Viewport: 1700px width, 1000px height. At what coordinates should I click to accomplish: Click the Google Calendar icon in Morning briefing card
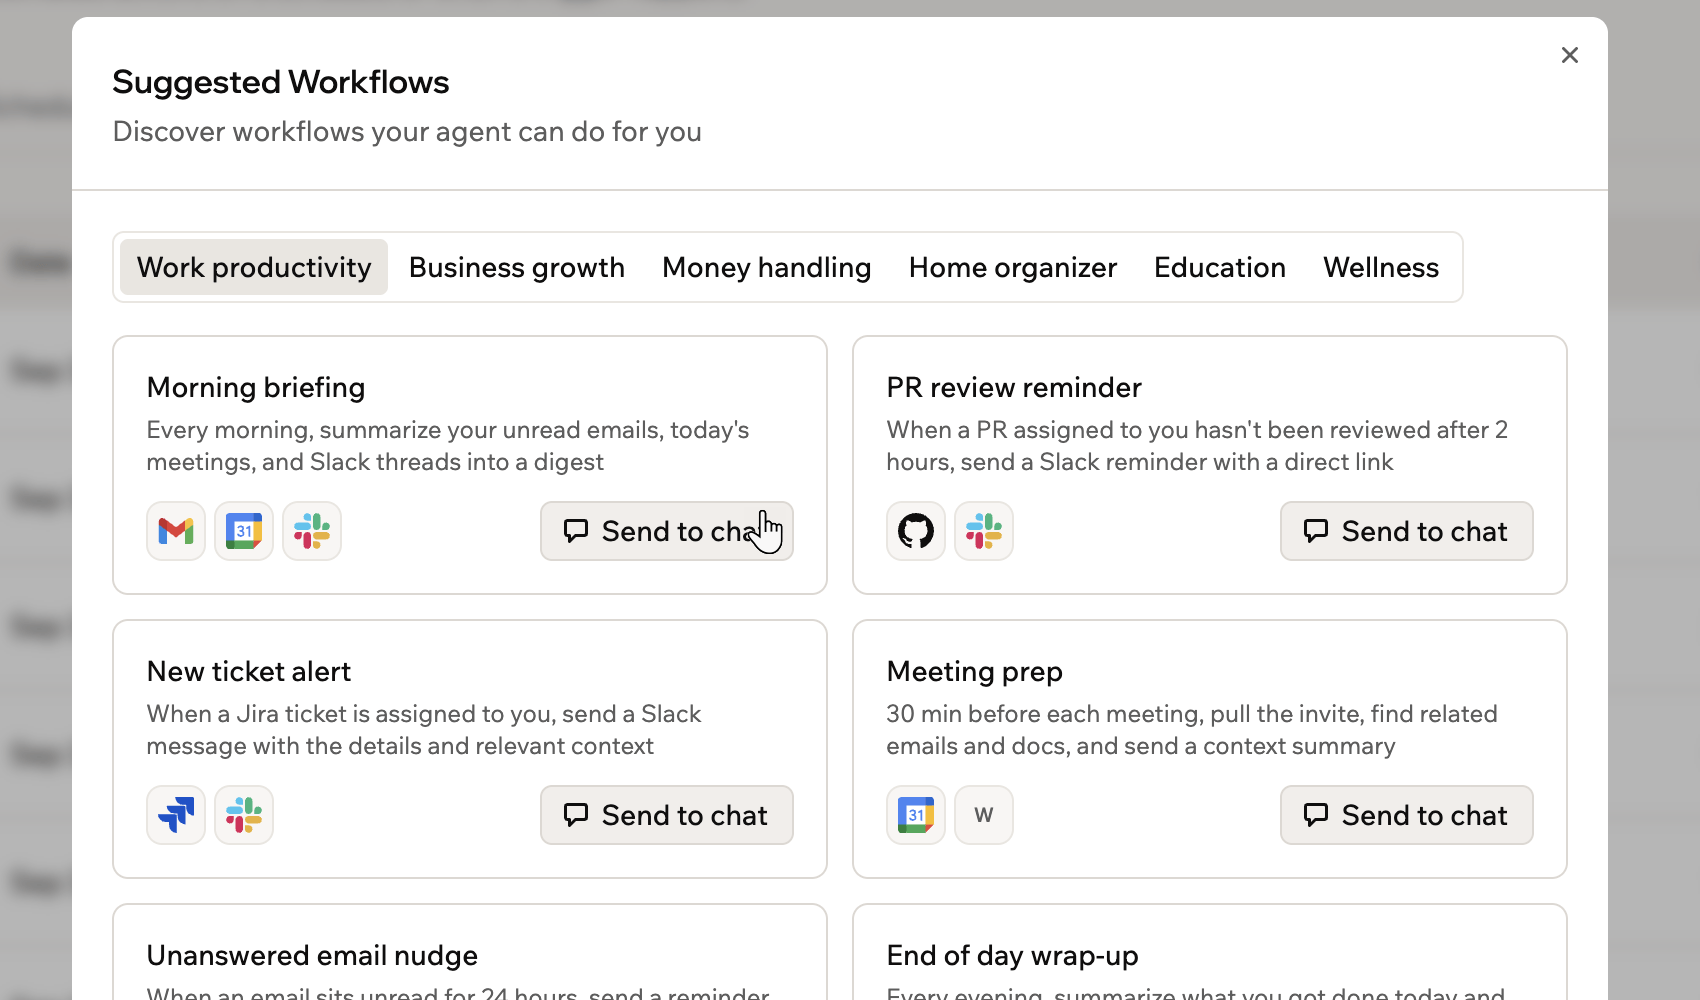point(244,531)
